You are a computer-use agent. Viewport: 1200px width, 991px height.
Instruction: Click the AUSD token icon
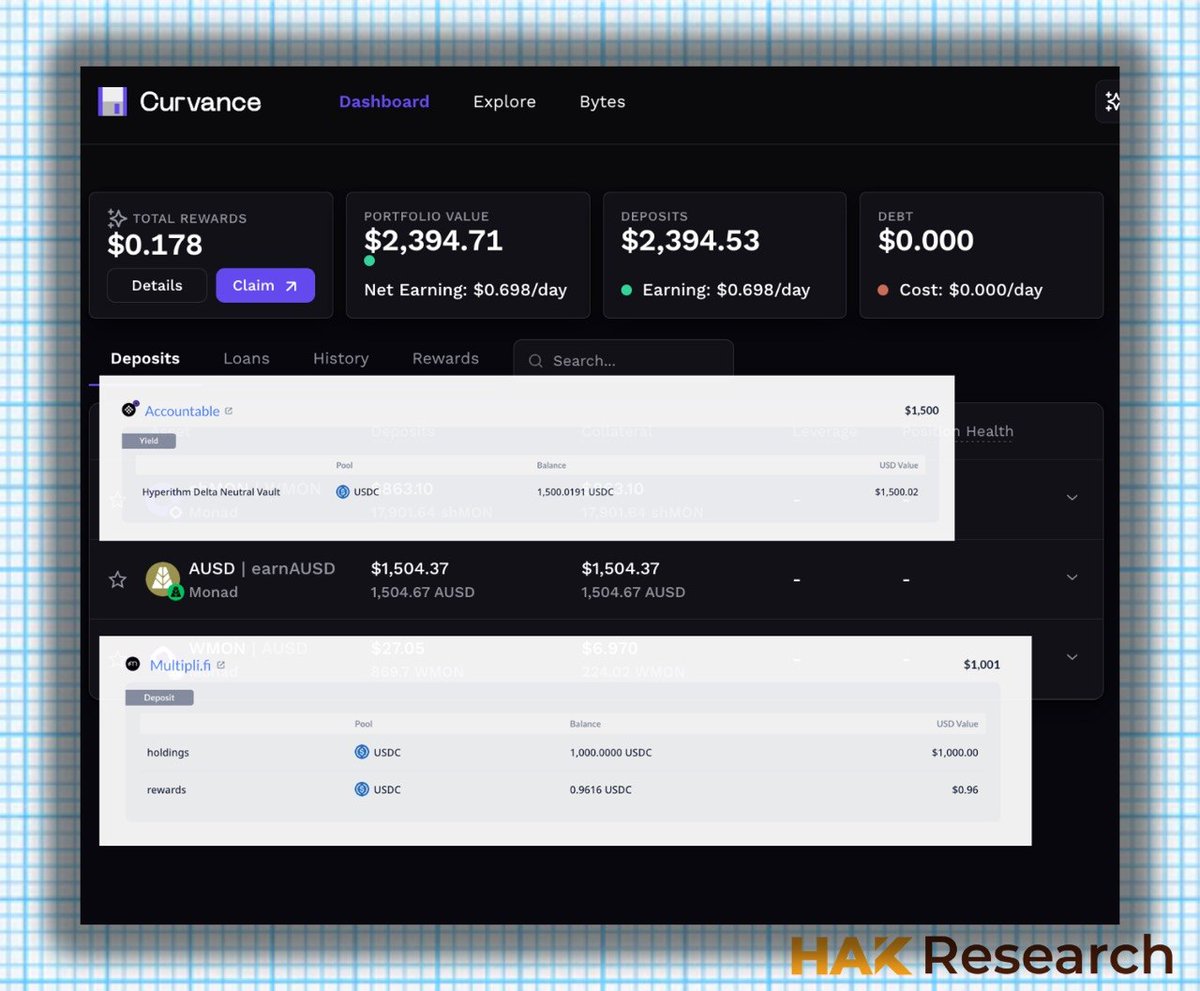163,579
